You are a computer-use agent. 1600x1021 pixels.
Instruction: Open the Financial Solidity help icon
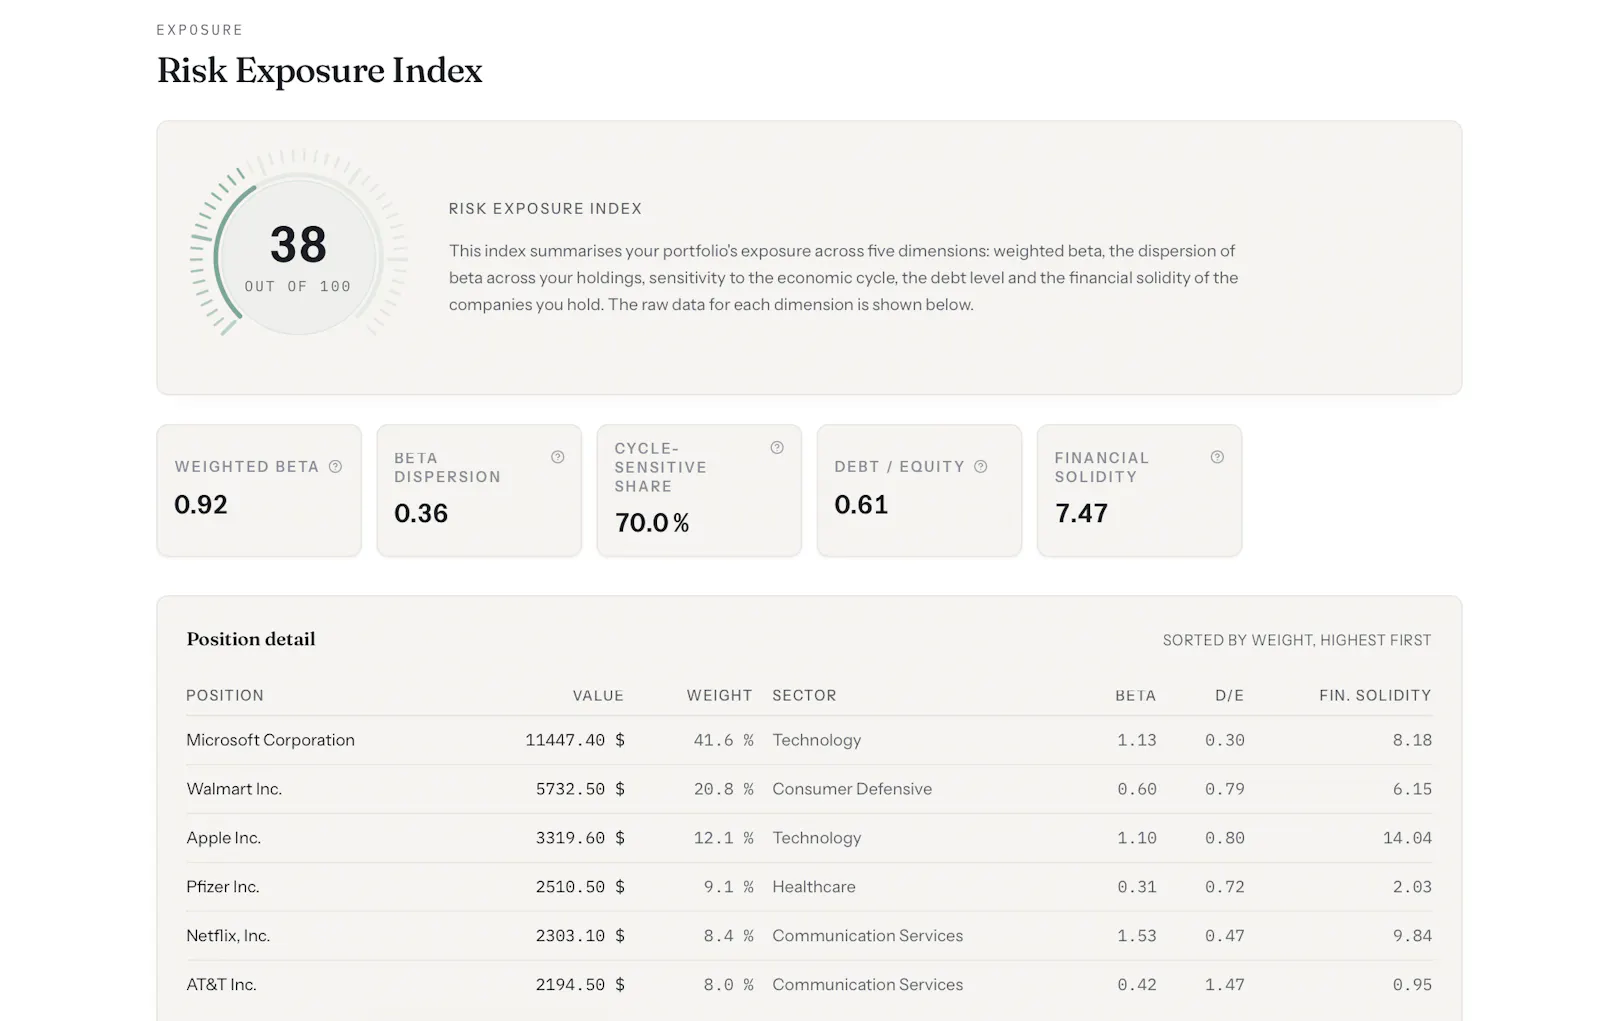pyautogui.click(x=1217, y=457)
